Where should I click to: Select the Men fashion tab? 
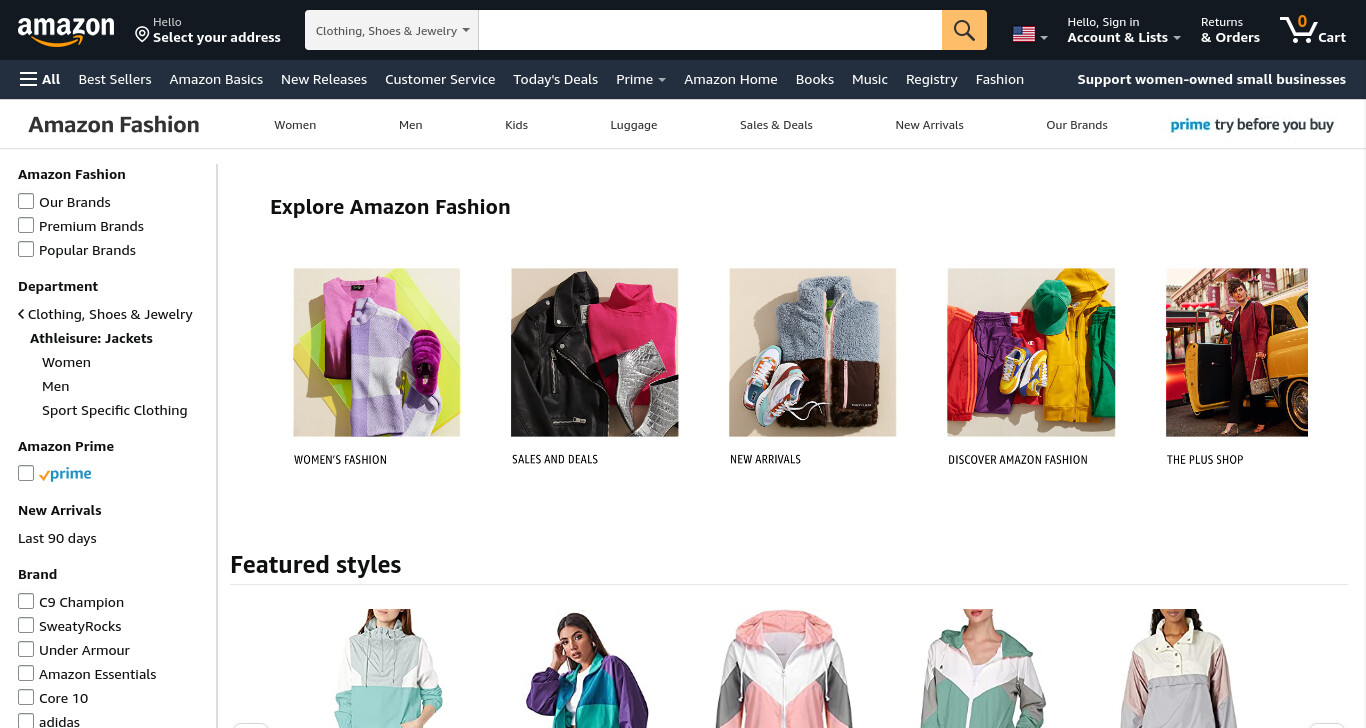(x=411, y=125)
